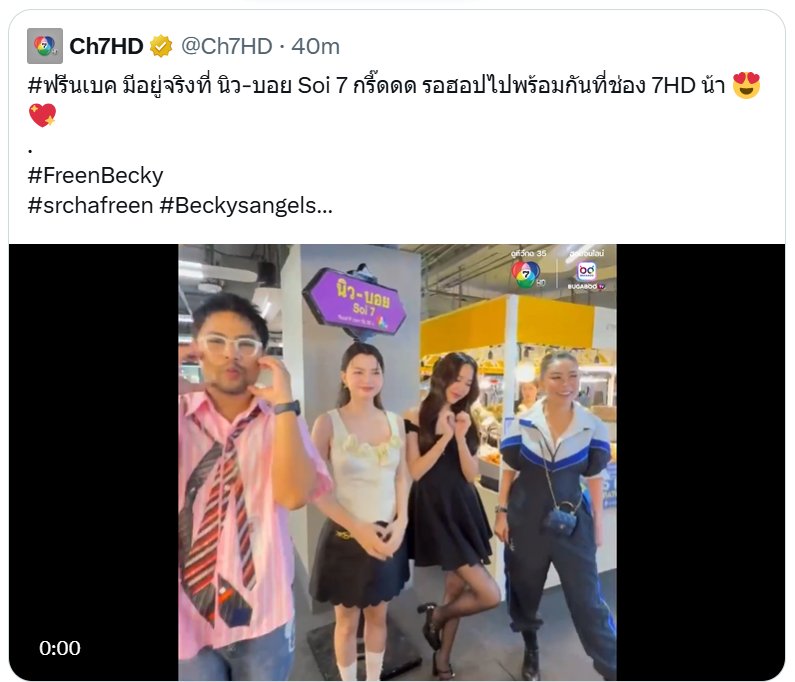Open the Ch7HD display name

(106, 46)
